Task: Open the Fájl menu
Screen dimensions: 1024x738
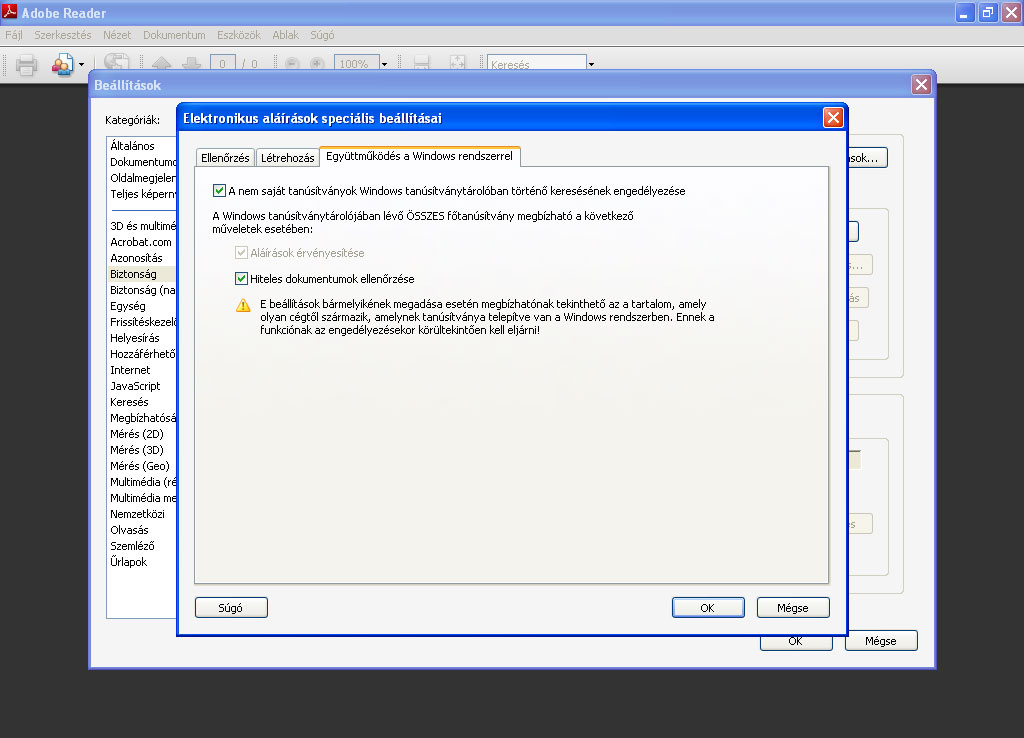Action: (14, 35)
